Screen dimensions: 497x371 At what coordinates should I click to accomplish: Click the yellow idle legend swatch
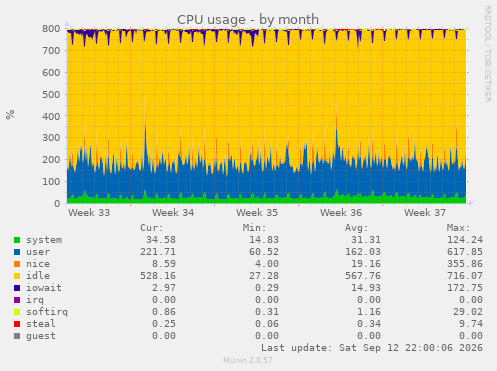17,276
